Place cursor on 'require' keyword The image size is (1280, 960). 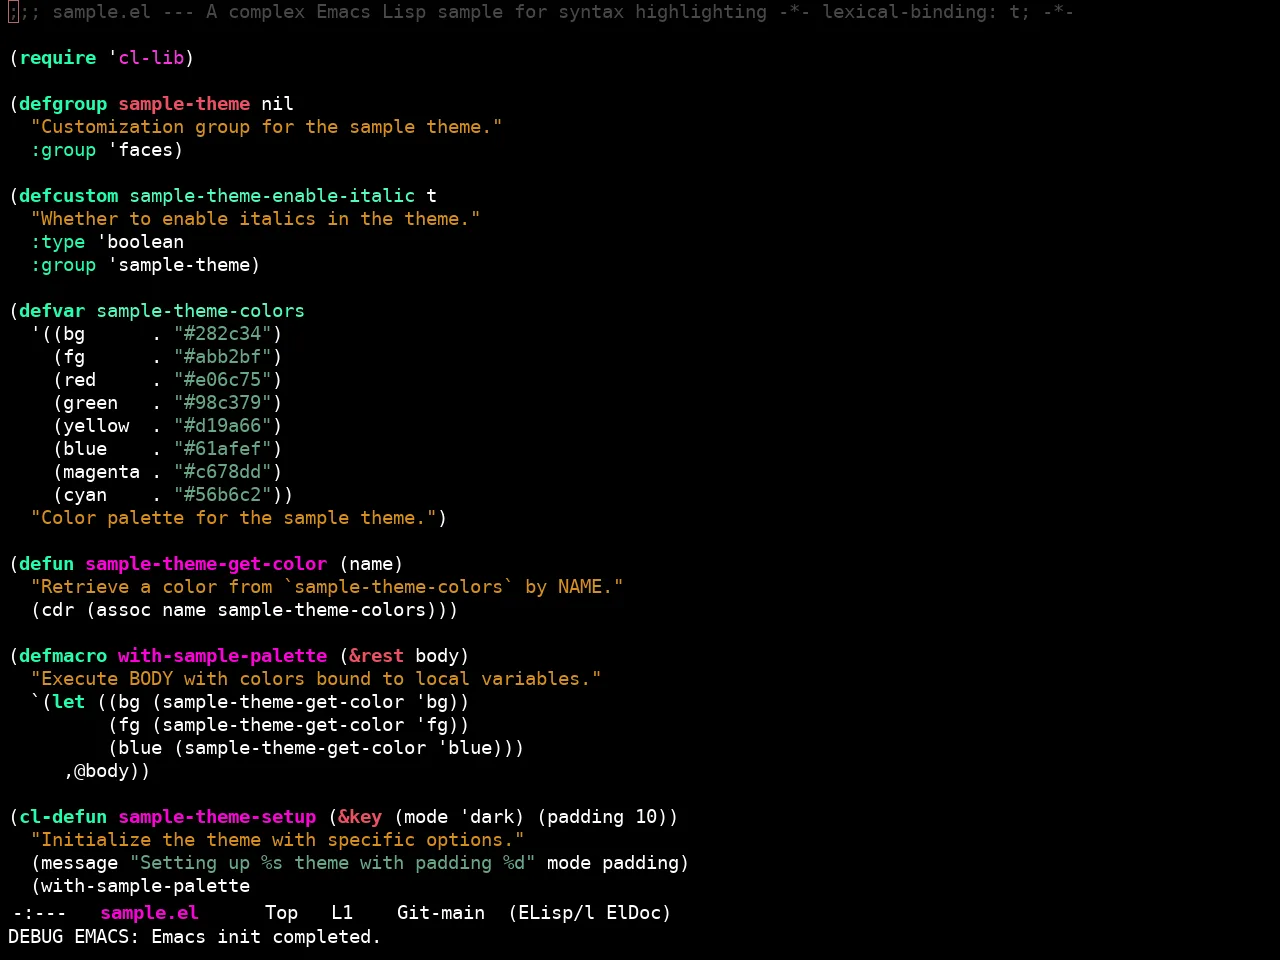click(x=58, y=58)
